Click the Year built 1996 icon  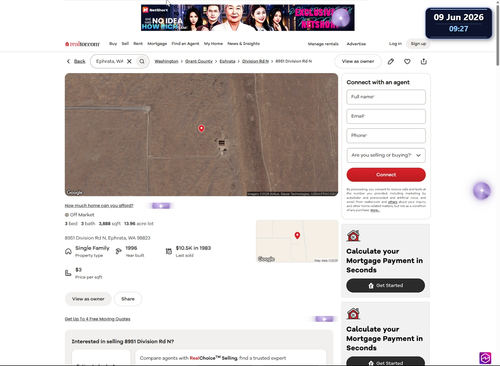(x=118, y=251)
